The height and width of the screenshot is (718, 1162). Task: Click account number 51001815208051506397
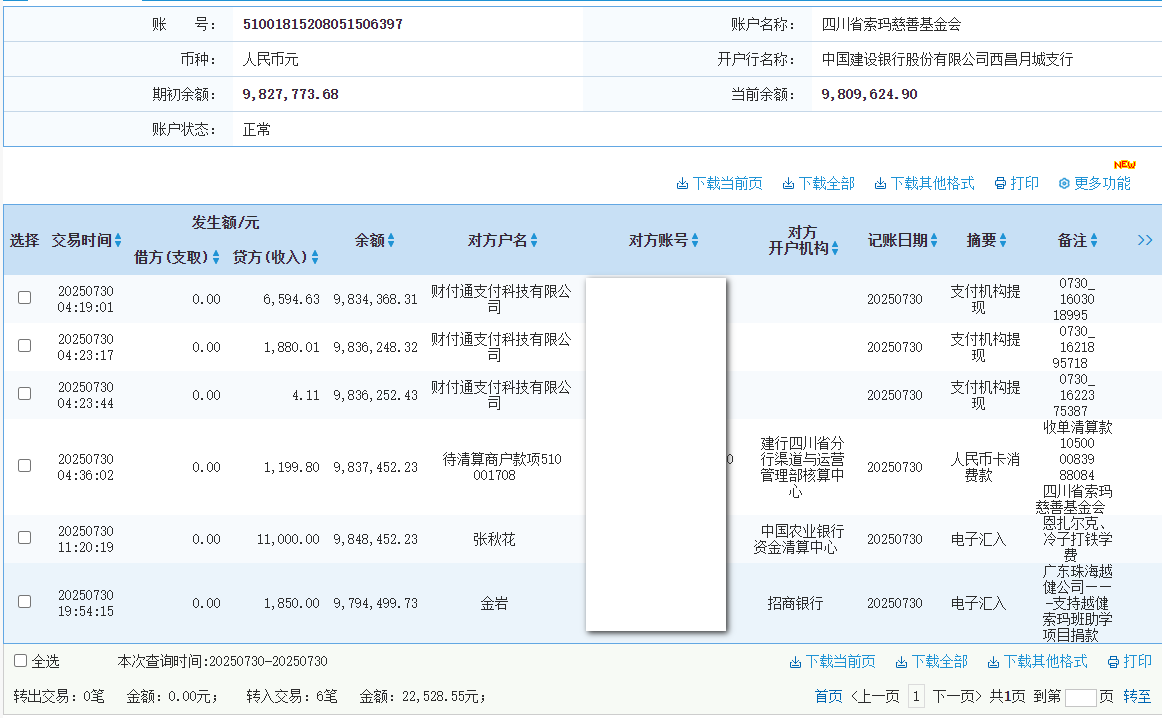pyautogui.click(x=322, y=24)
